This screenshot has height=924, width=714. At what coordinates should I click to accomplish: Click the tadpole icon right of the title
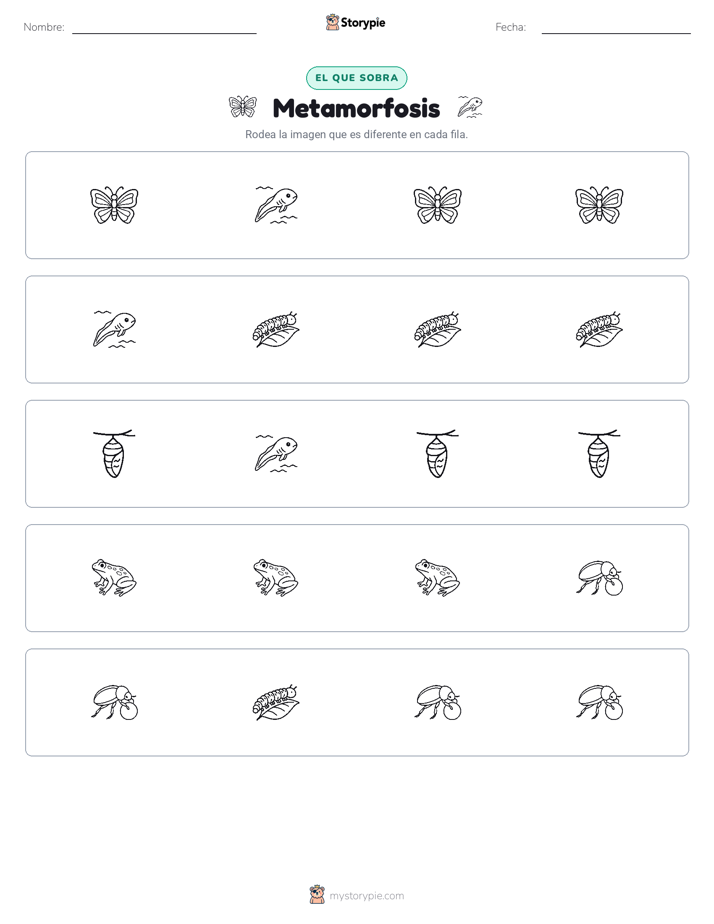point(470,107)
